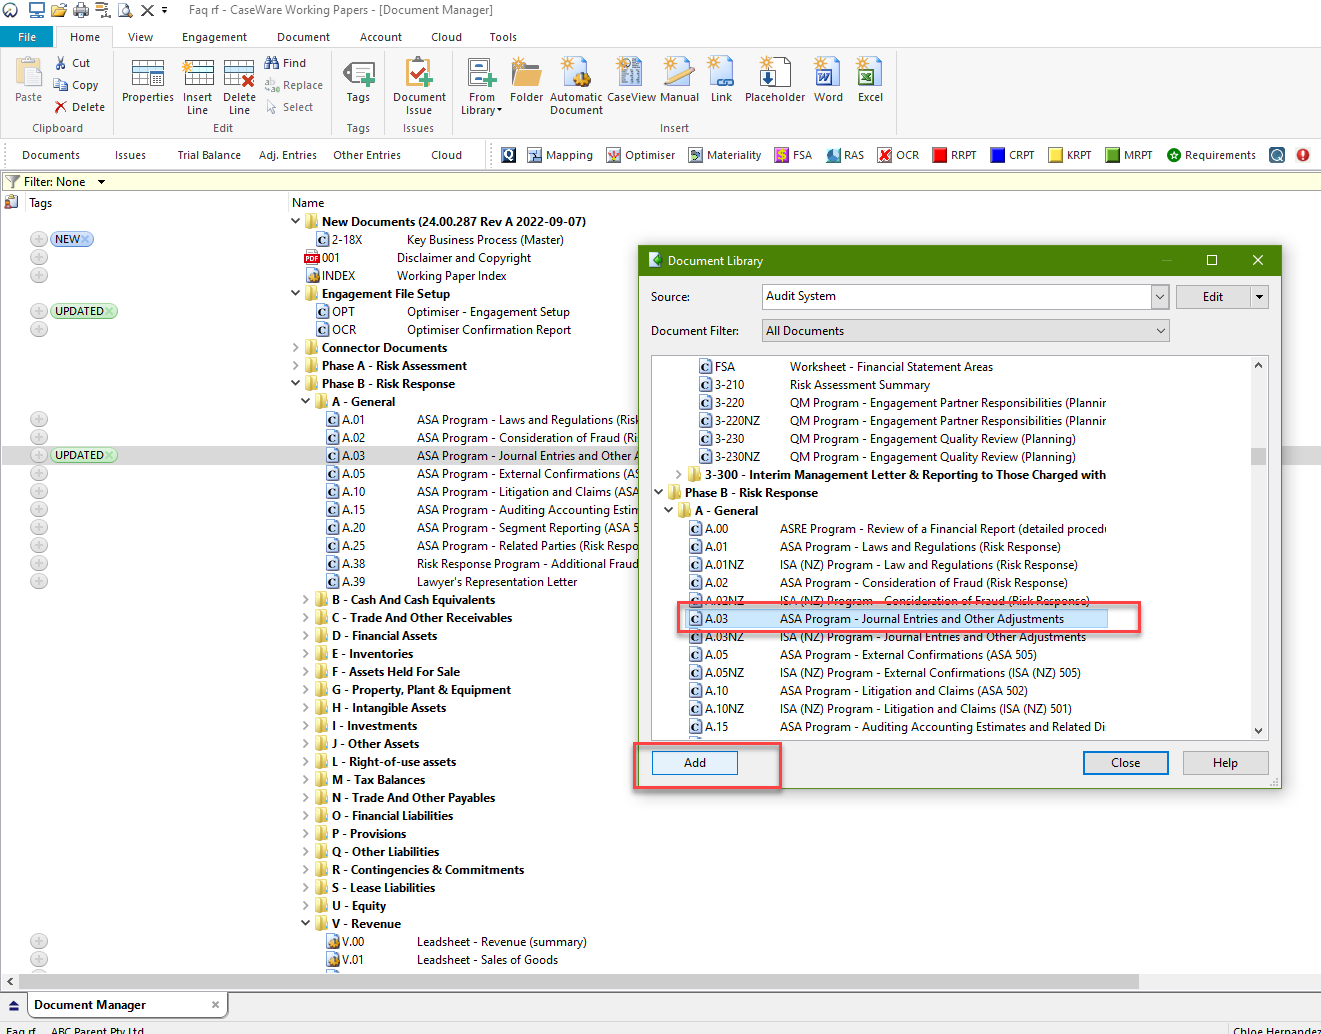Click the RAS toolbar button
Viewport: 1321px width, 1034px height.
(x=845, y=155)
